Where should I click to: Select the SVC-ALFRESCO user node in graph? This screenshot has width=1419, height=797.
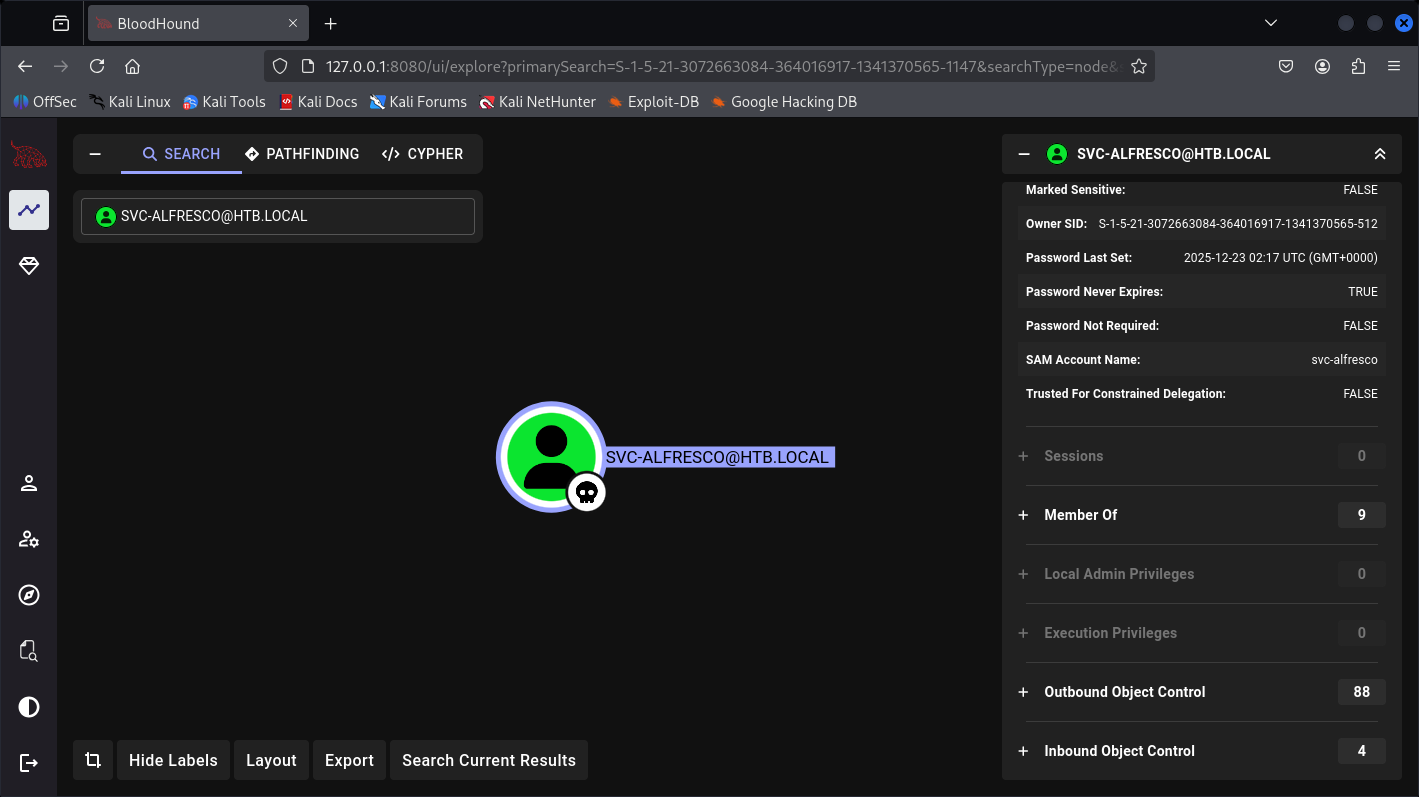point(550,457)
